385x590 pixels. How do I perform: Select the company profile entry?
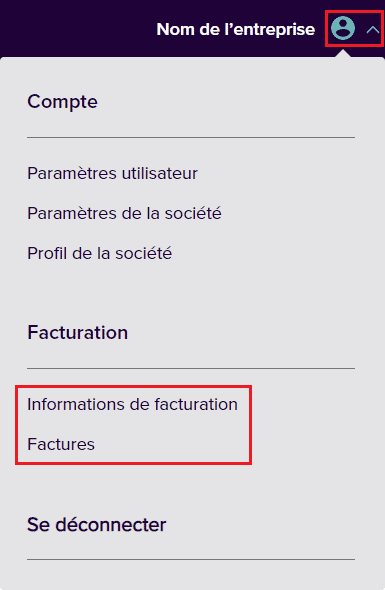point(100,253)
